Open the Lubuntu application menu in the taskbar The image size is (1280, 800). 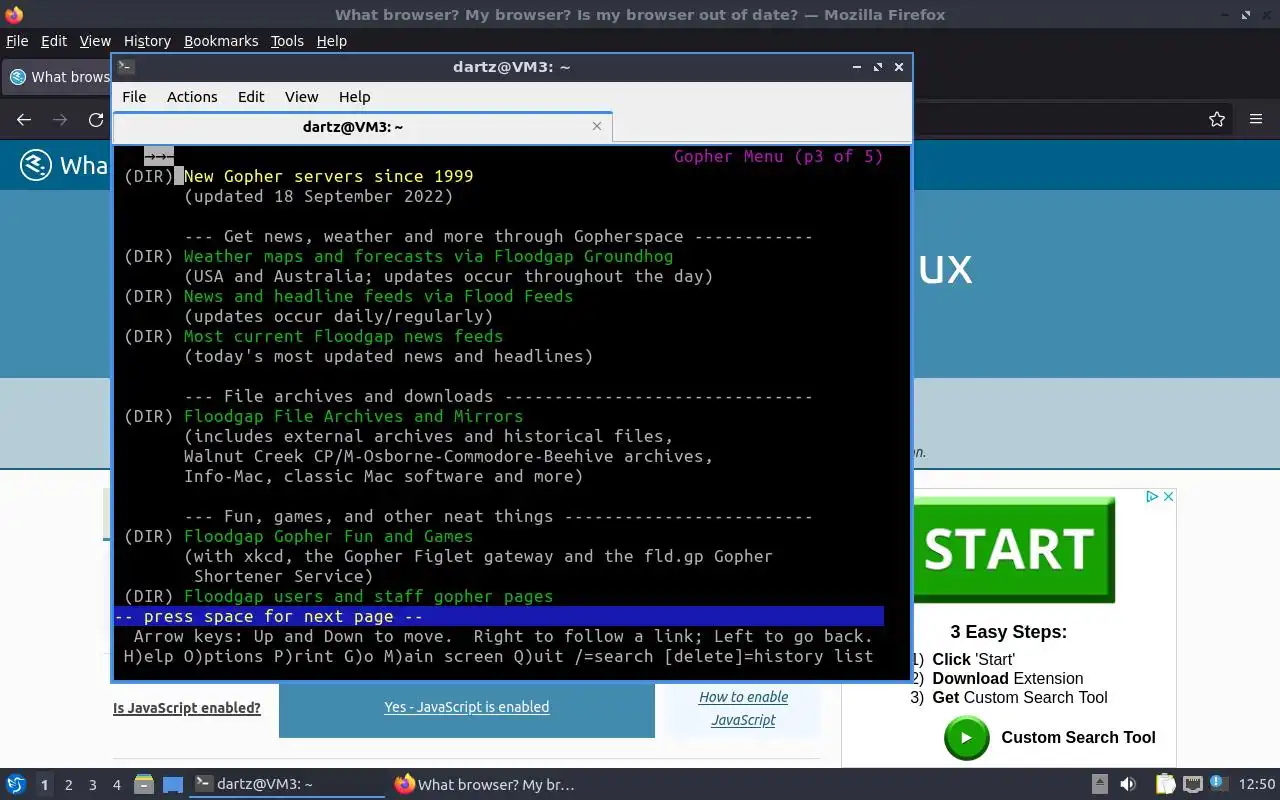15,784
